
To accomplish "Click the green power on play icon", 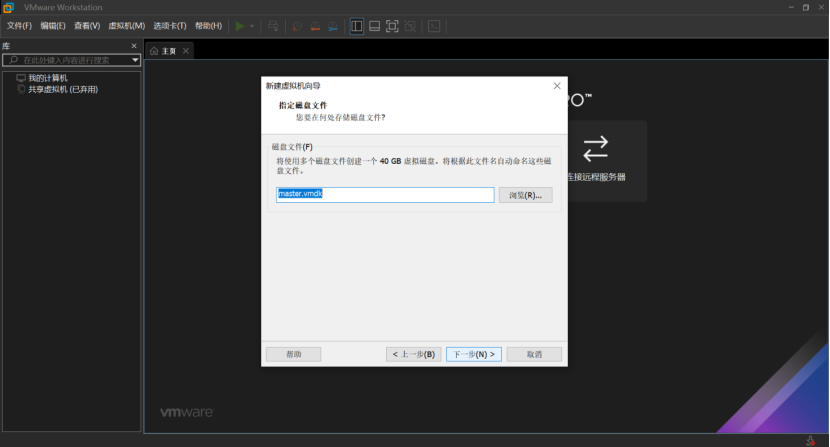I will 240,26.
